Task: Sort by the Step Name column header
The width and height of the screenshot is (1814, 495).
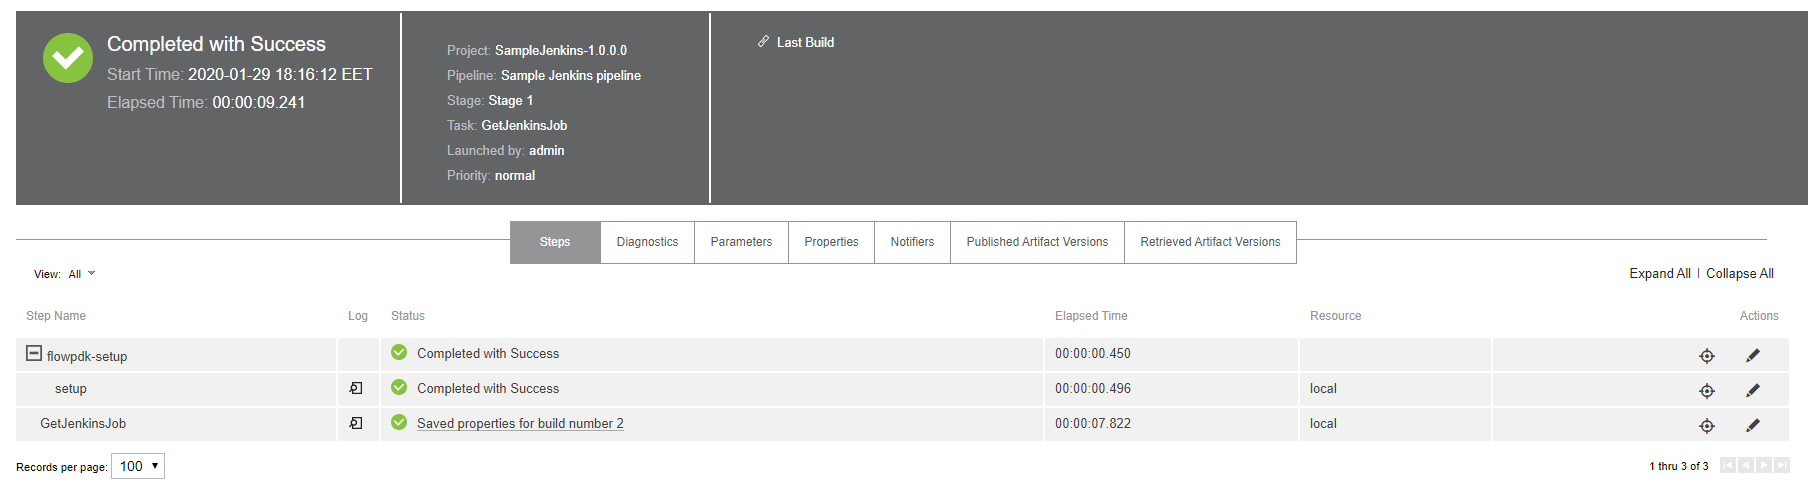Action: click(56, 315)
